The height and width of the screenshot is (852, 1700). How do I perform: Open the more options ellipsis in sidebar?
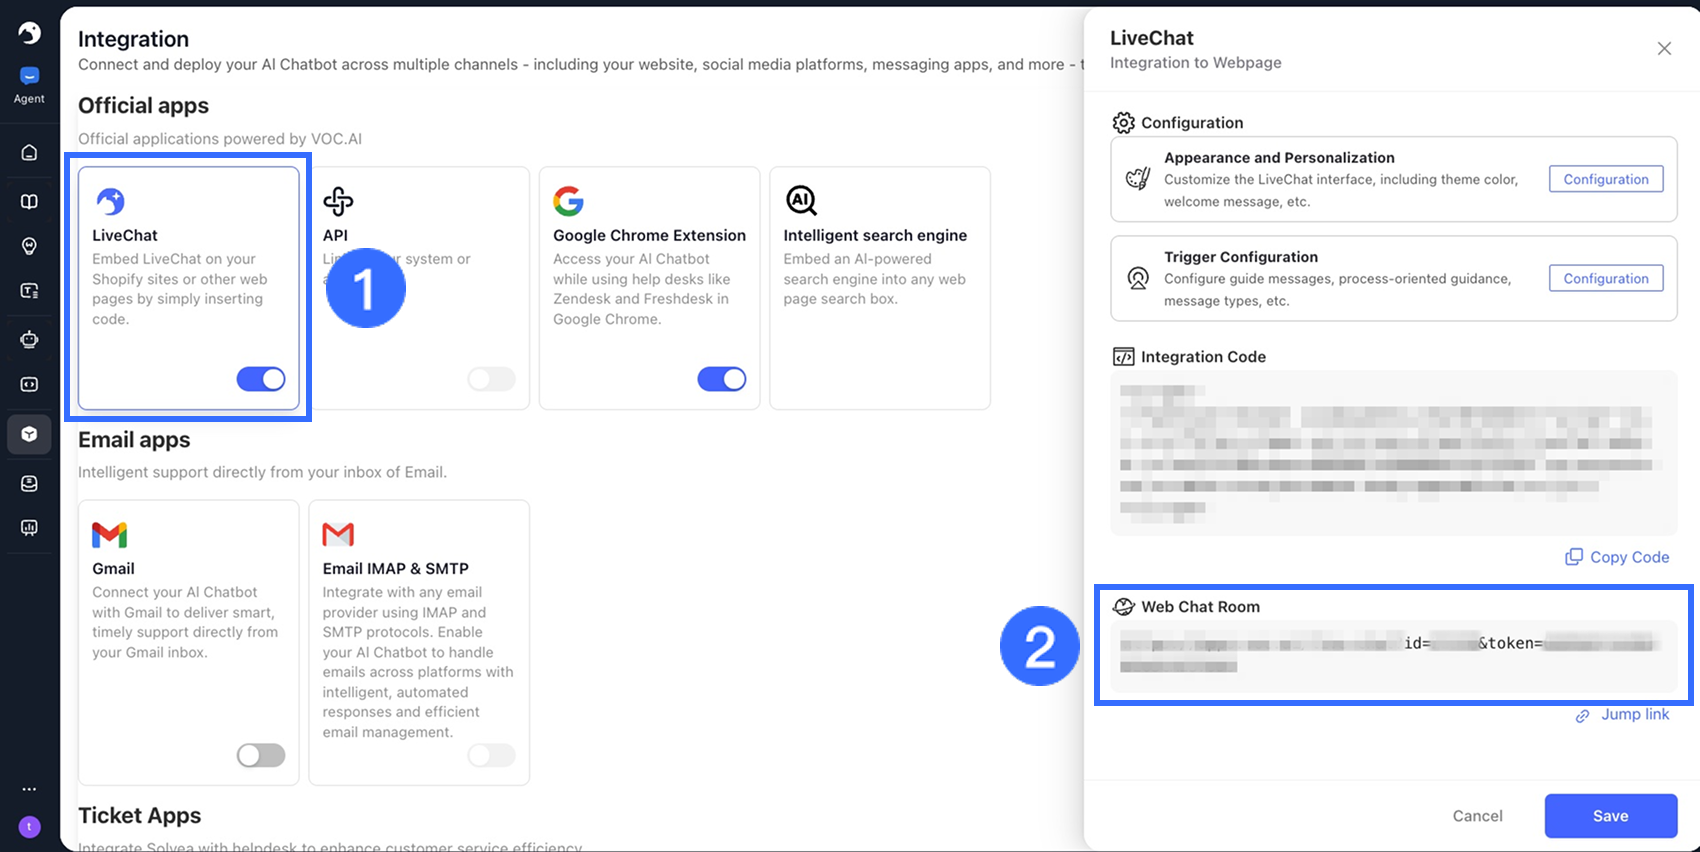pos(29,789)
